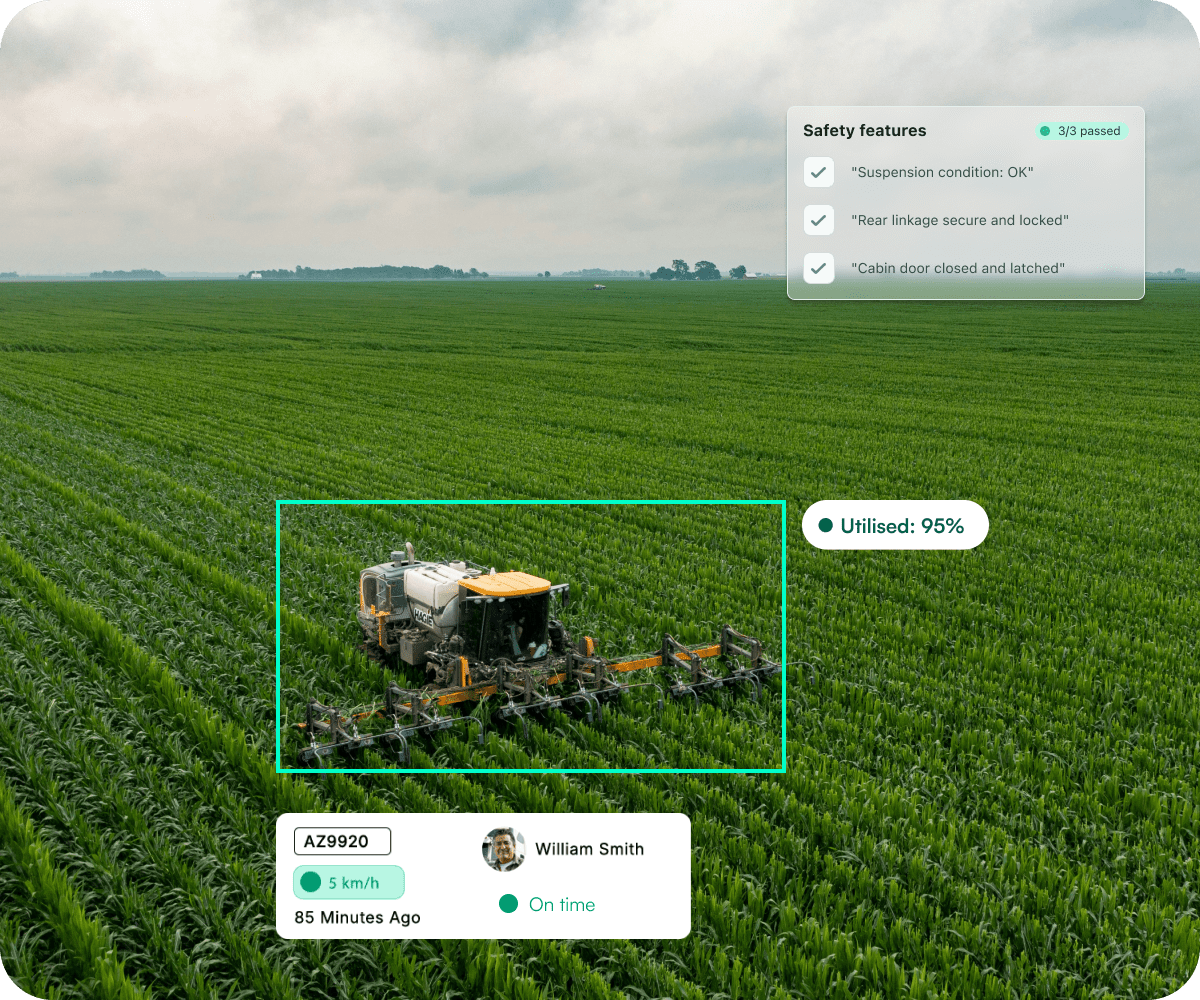Image resolution: width=1200 pixels, height=1000 pixels.
Task: Click the AZ9920 vehicle ID field
Action: tap(342, 841)
